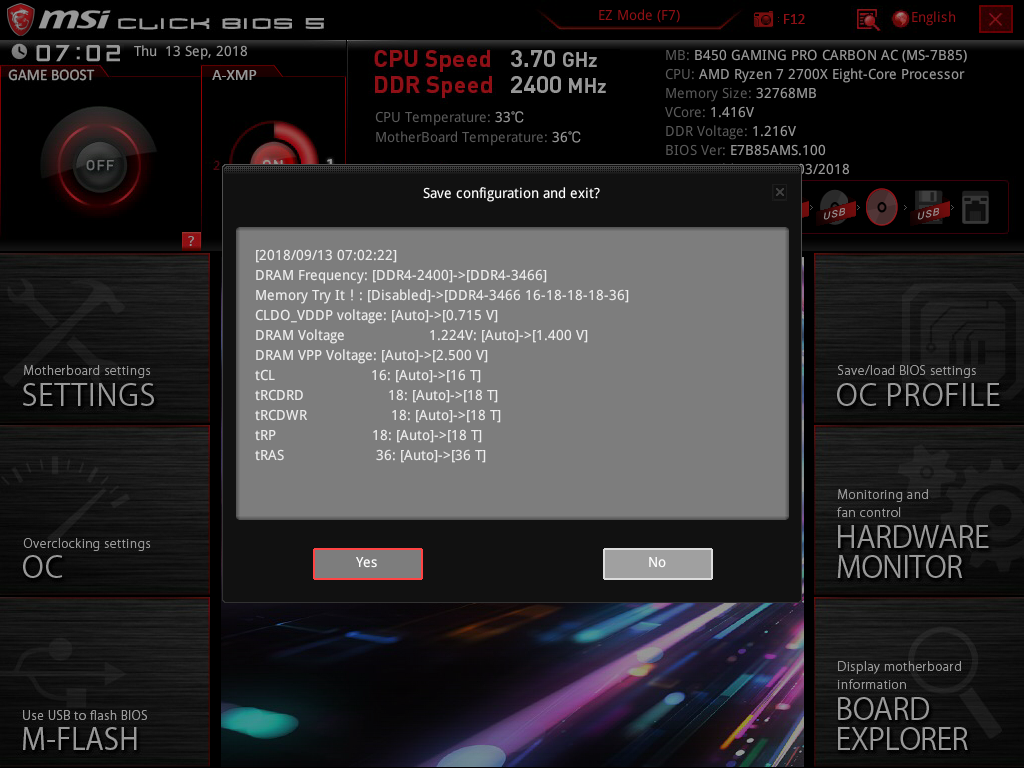
Task: Click the system time 07:02 display
Action: coord(78,52)
